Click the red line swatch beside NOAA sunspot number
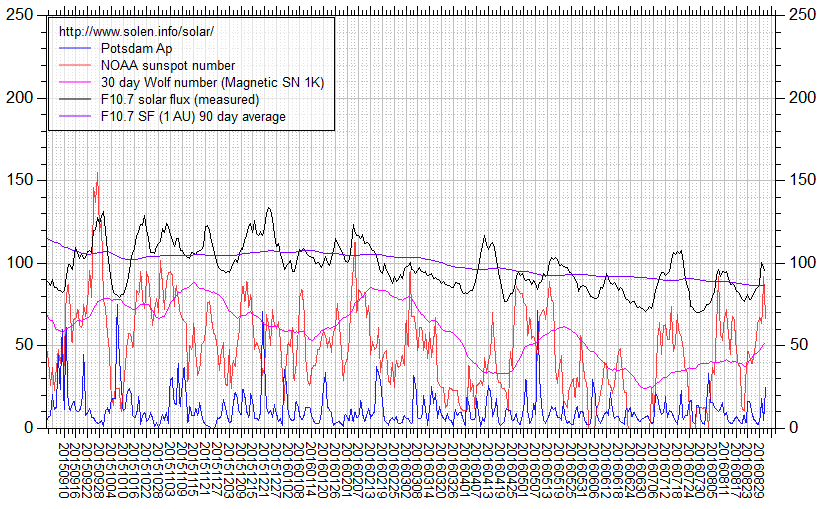This screenshot has height=509, width=822. point(75,66)
